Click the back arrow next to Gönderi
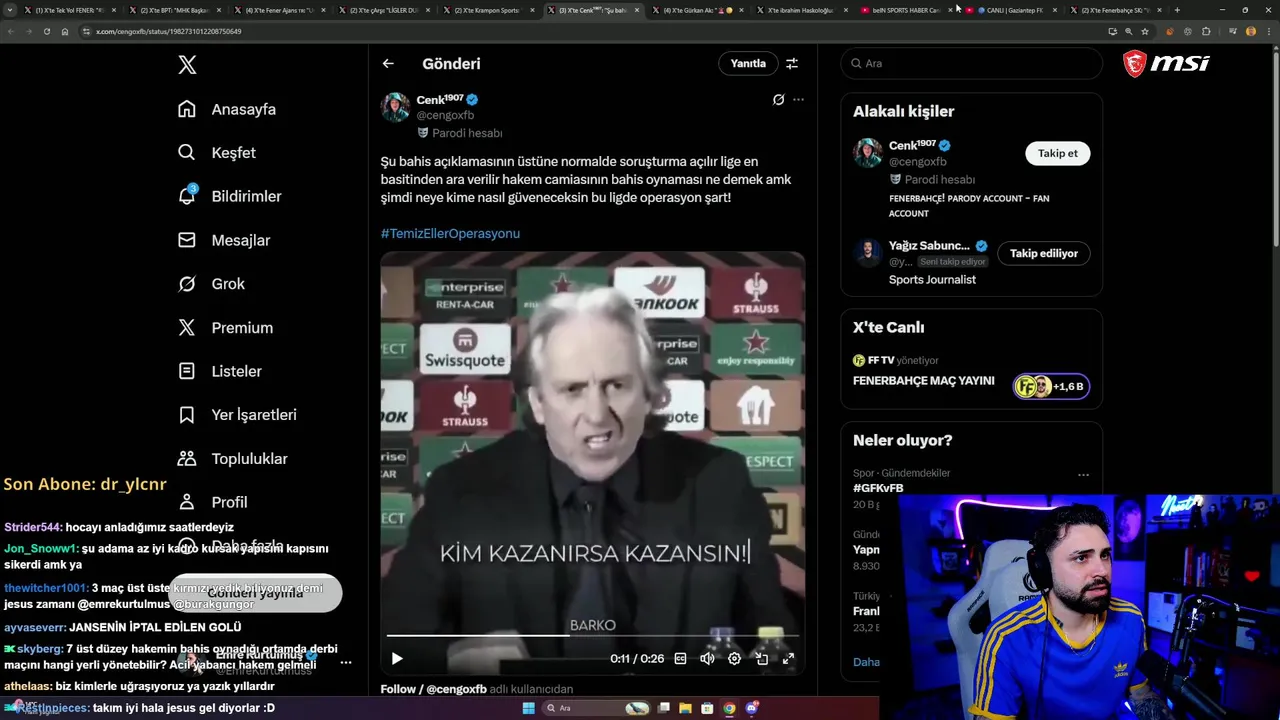This screenshot has height=720, width=1280. (388, 63)
